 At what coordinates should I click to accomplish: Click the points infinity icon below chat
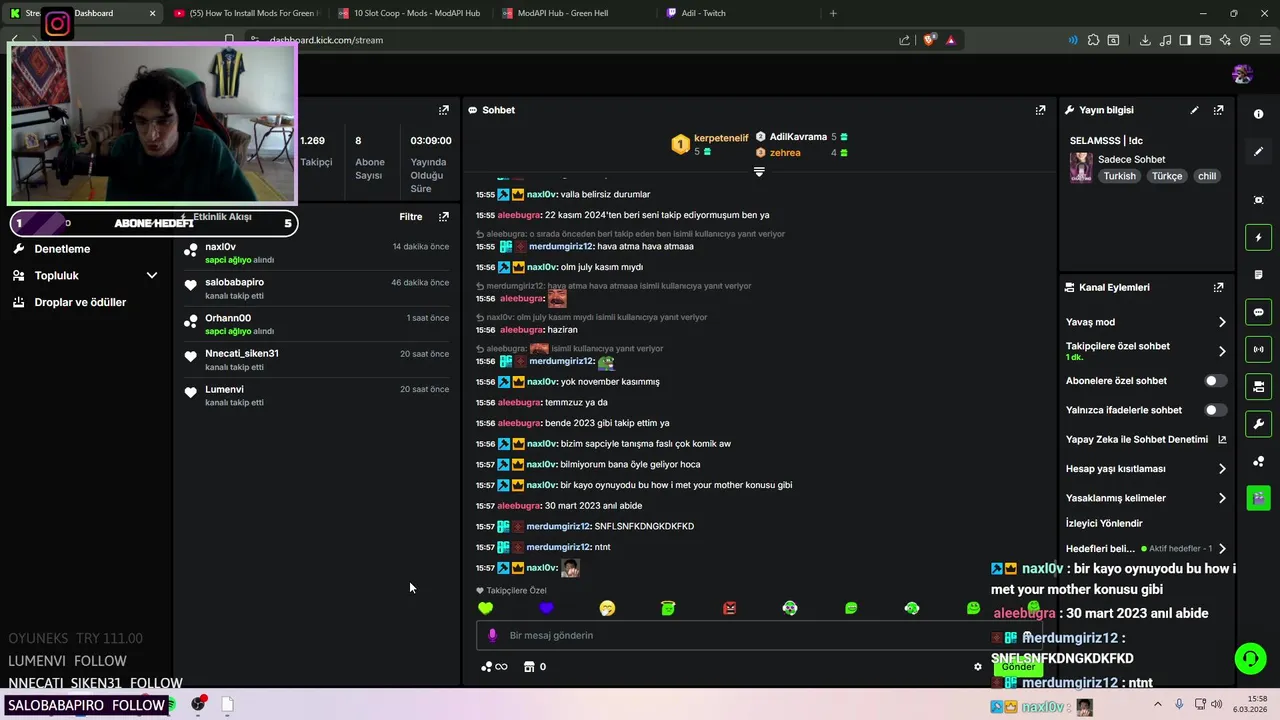click(x=494, y=667)
